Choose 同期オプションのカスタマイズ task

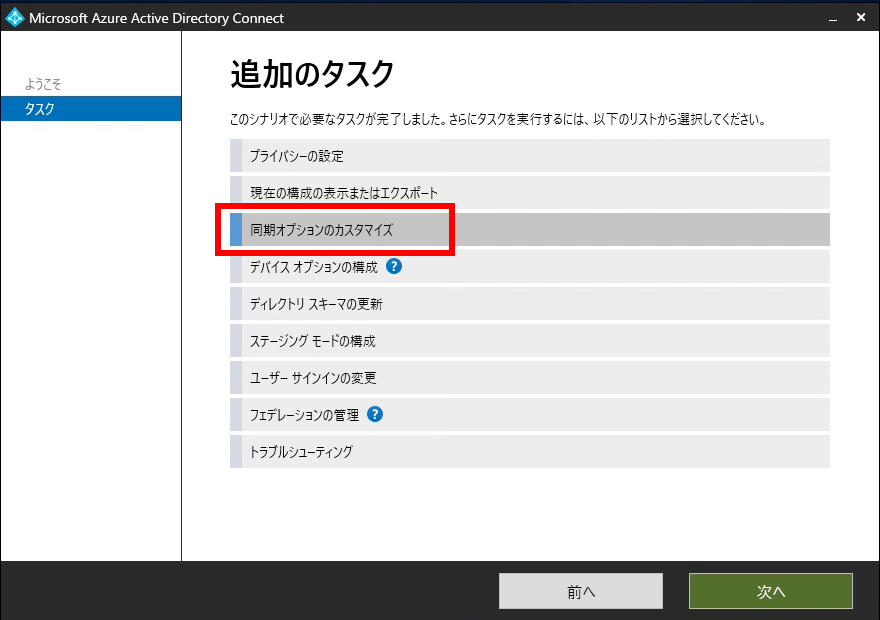tap(530, 229)
